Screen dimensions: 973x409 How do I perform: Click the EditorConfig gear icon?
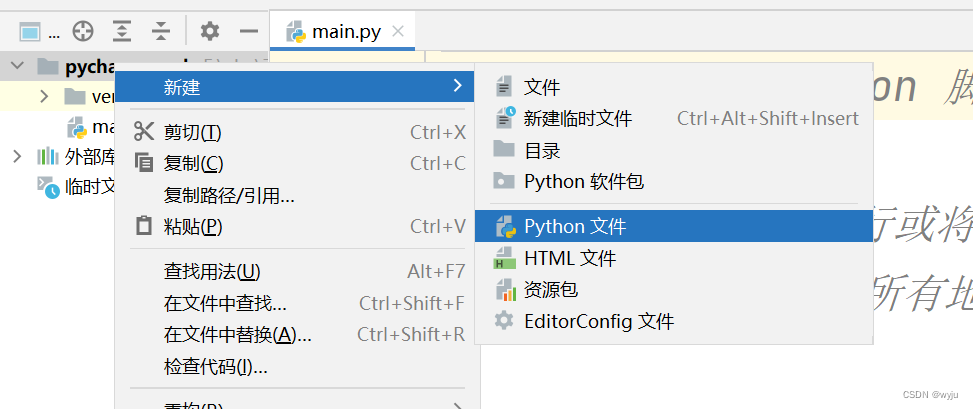tap(504, 320)
